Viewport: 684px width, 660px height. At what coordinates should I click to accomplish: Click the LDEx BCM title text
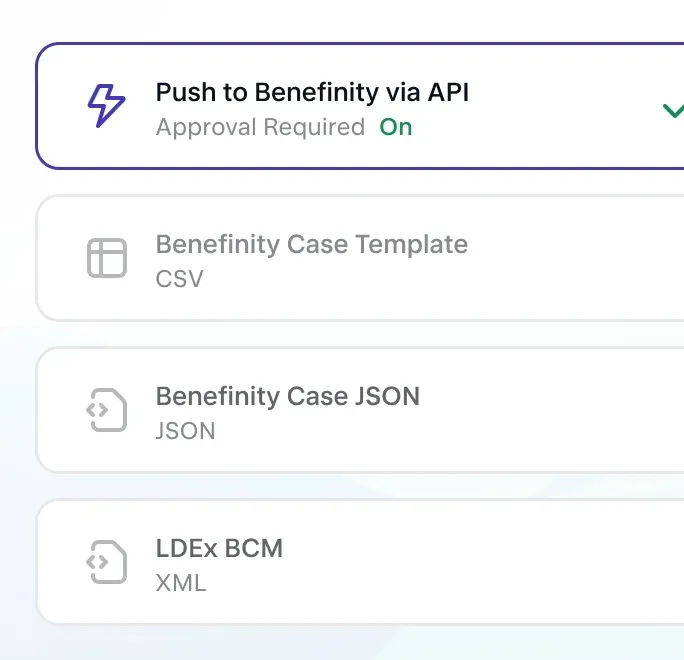(219, 548)
